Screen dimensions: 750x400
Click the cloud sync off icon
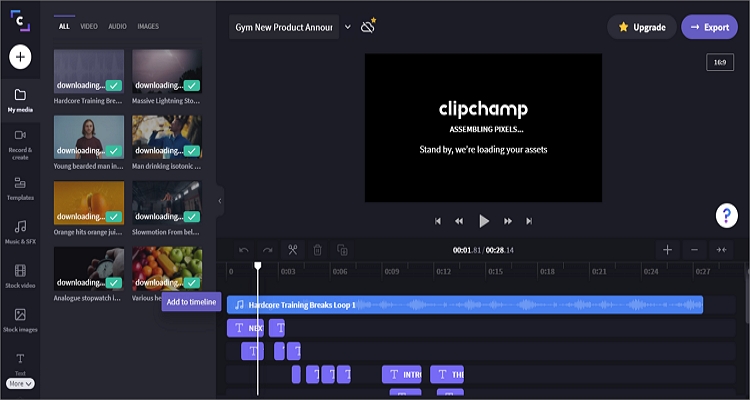(x=368, y=26)
